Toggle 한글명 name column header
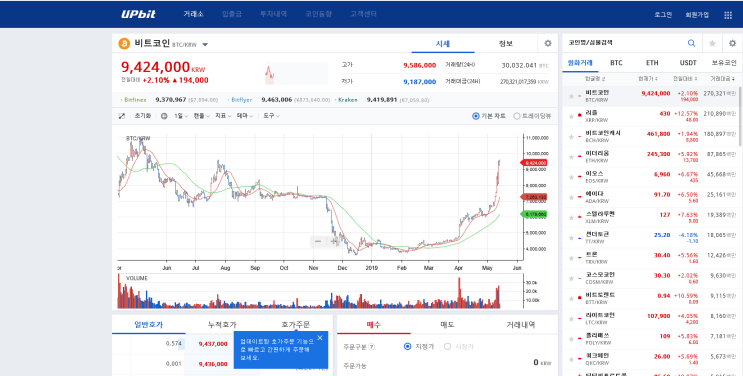Viewport: 743px width, 376px height. pyautogui.click(x=595, y=79)
